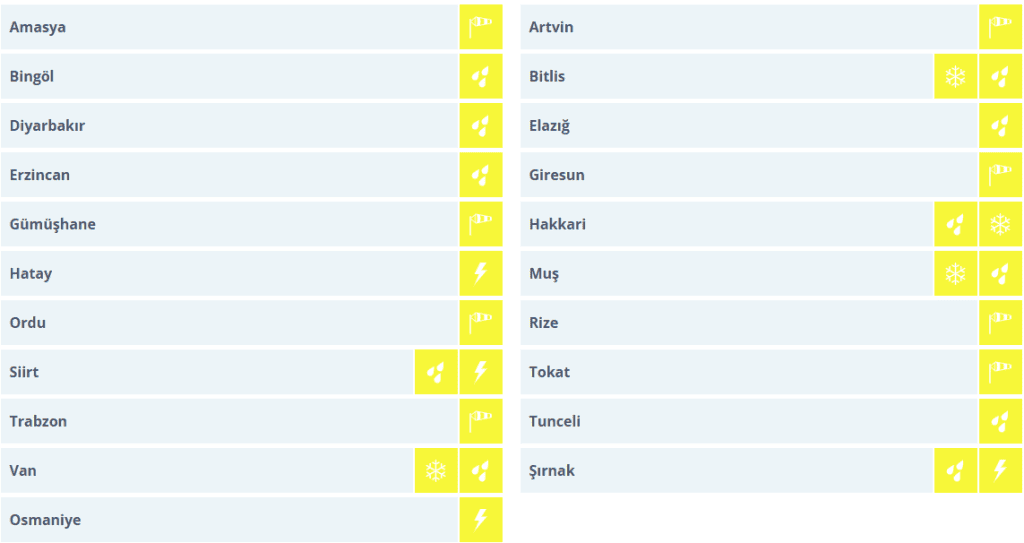Click the thunderstorm icon in the Hatay row

(x=480, y=273)
